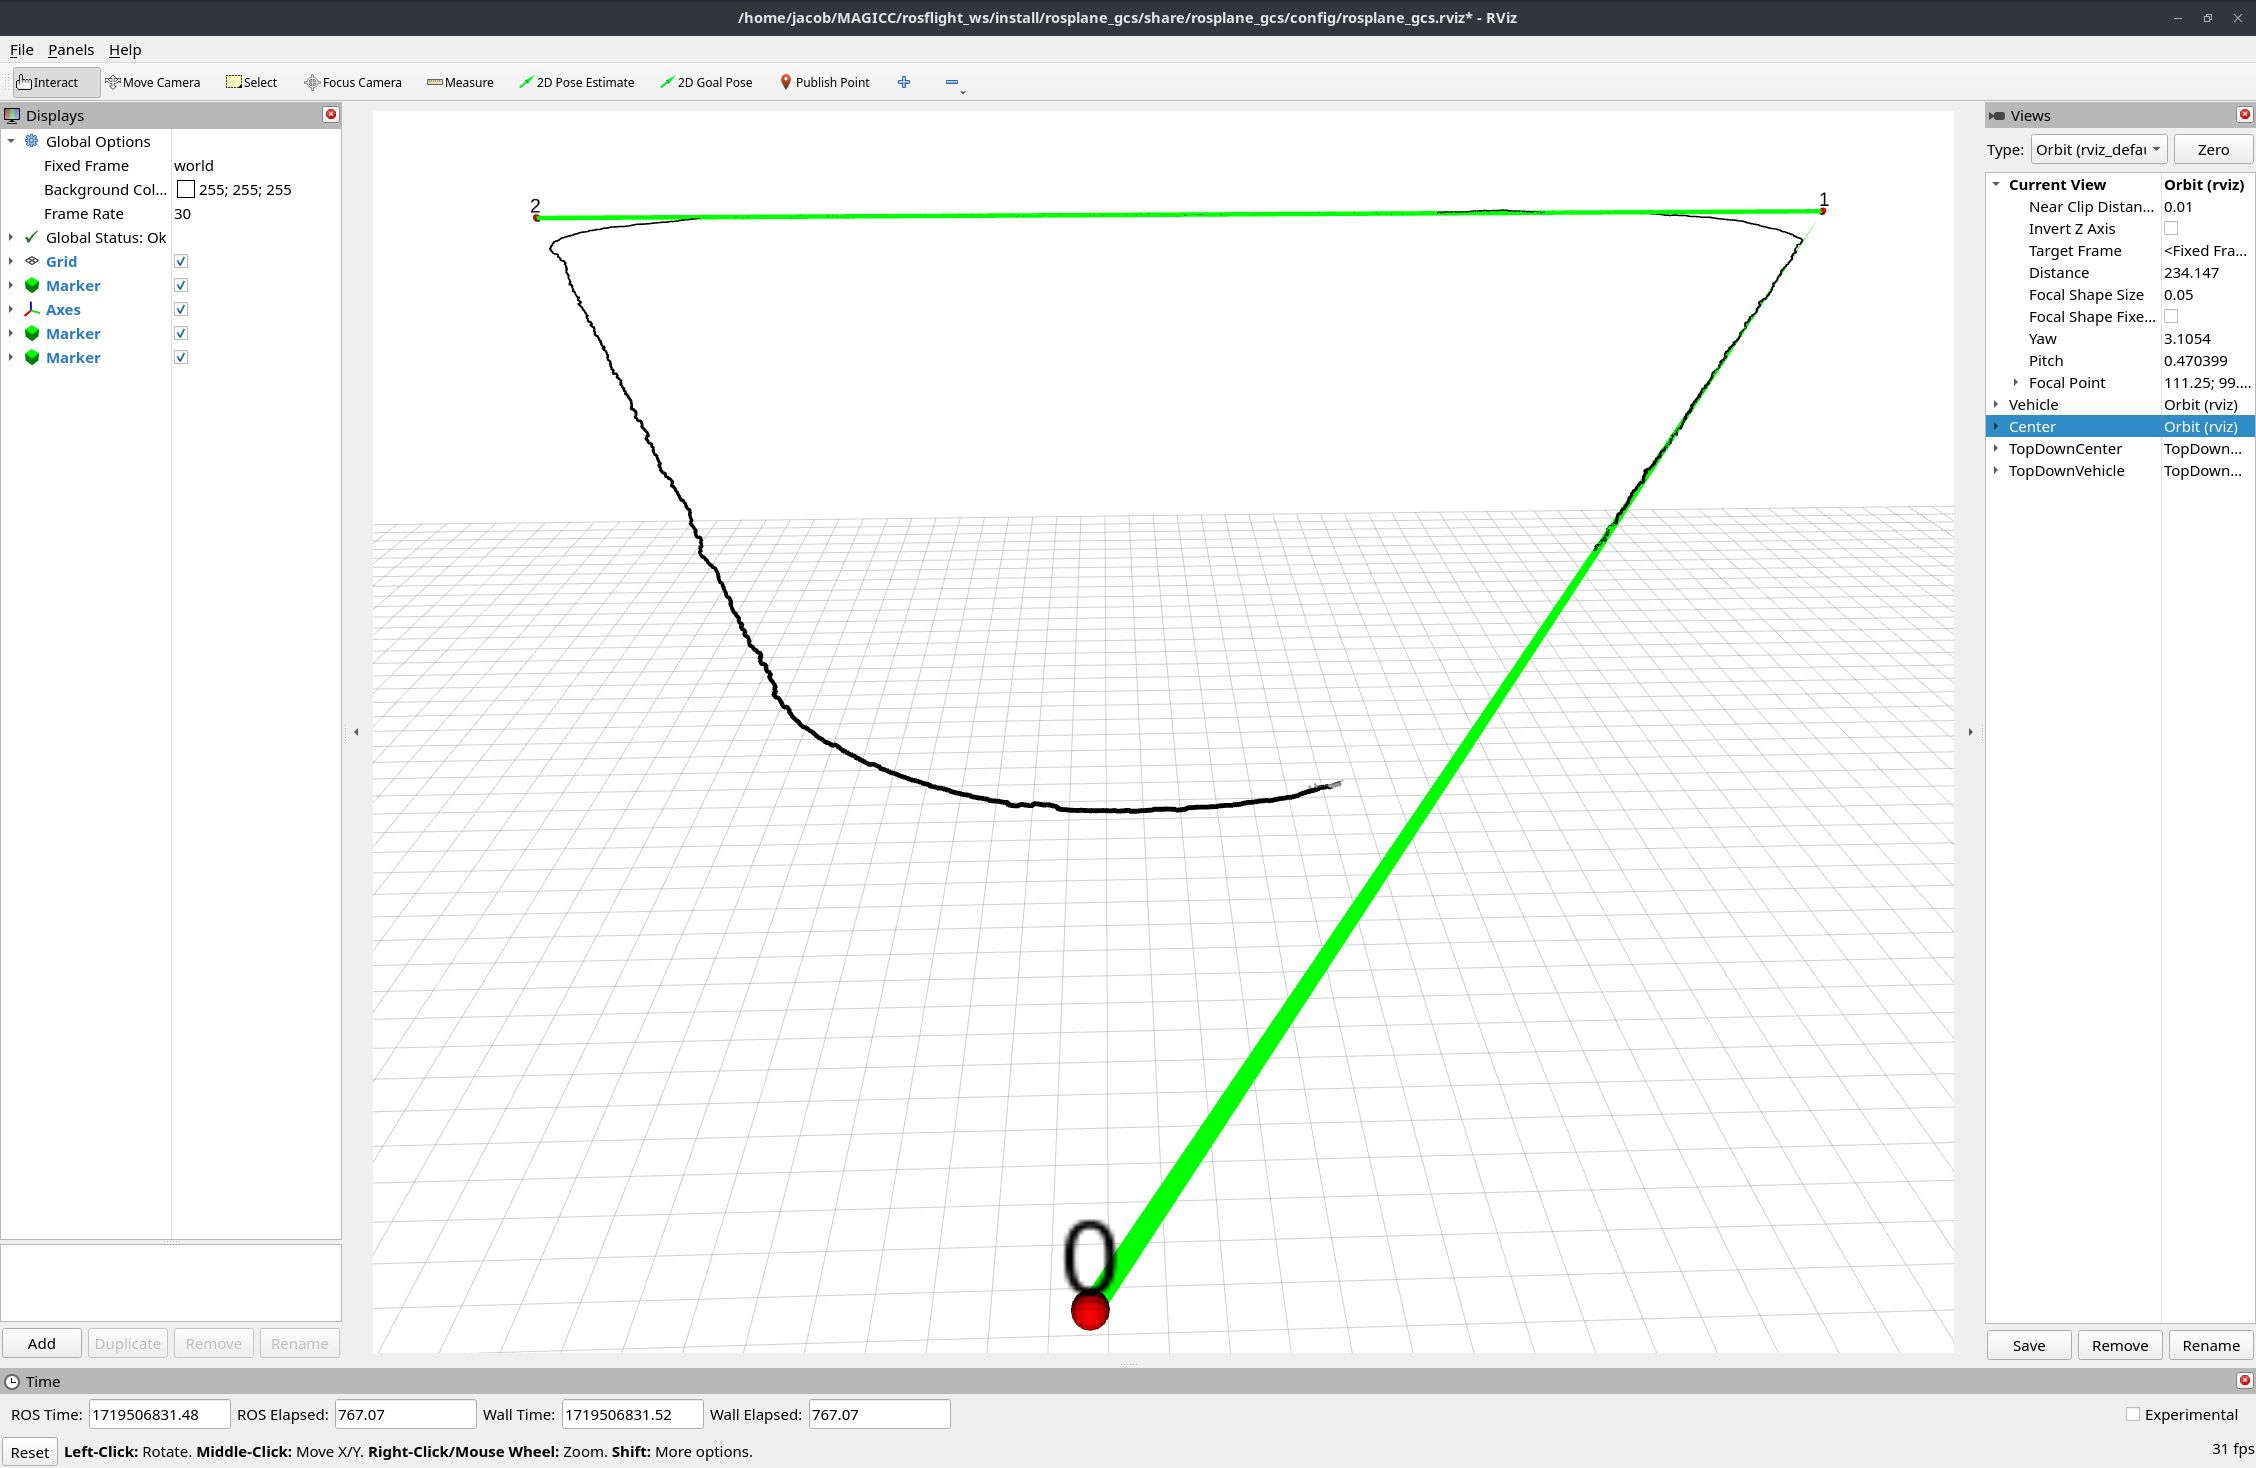This screenshot has width=2256, height=1468.
Task: Click the blue plus add-tool icon
Action: [x=904, y=82]
